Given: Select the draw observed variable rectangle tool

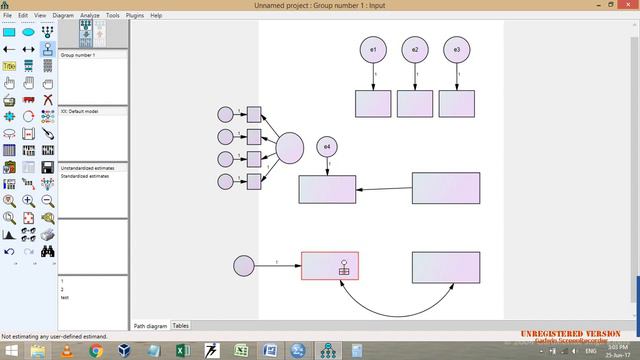Looking at the screenshot, I should pos(9,32).
